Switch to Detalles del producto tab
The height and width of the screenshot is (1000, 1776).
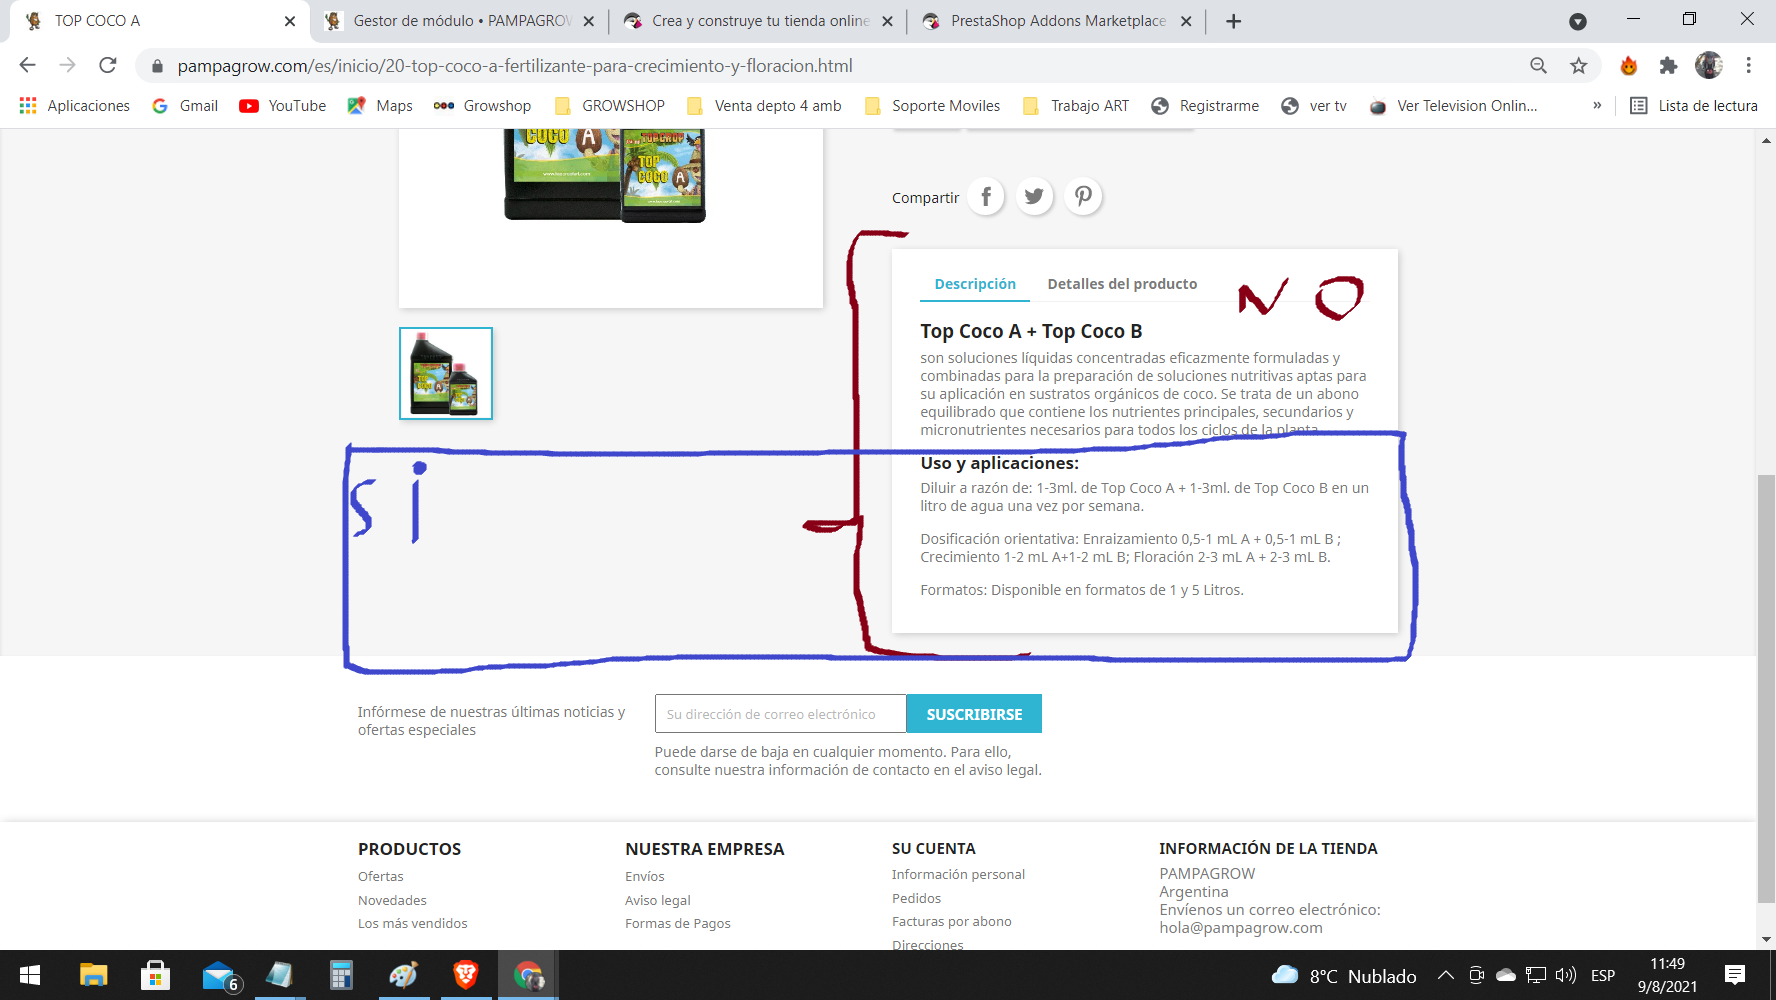coord(1122,284)
